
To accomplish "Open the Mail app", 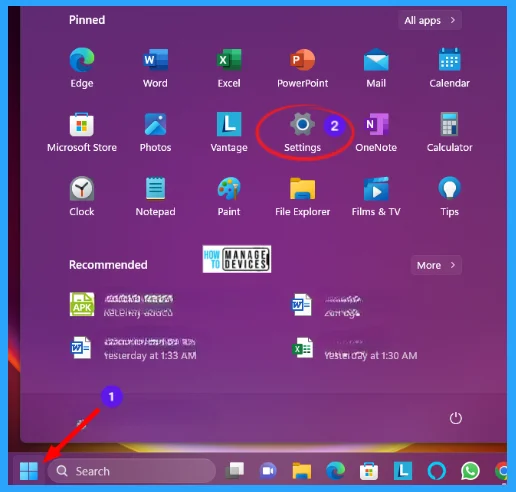I will pos(376,67).
